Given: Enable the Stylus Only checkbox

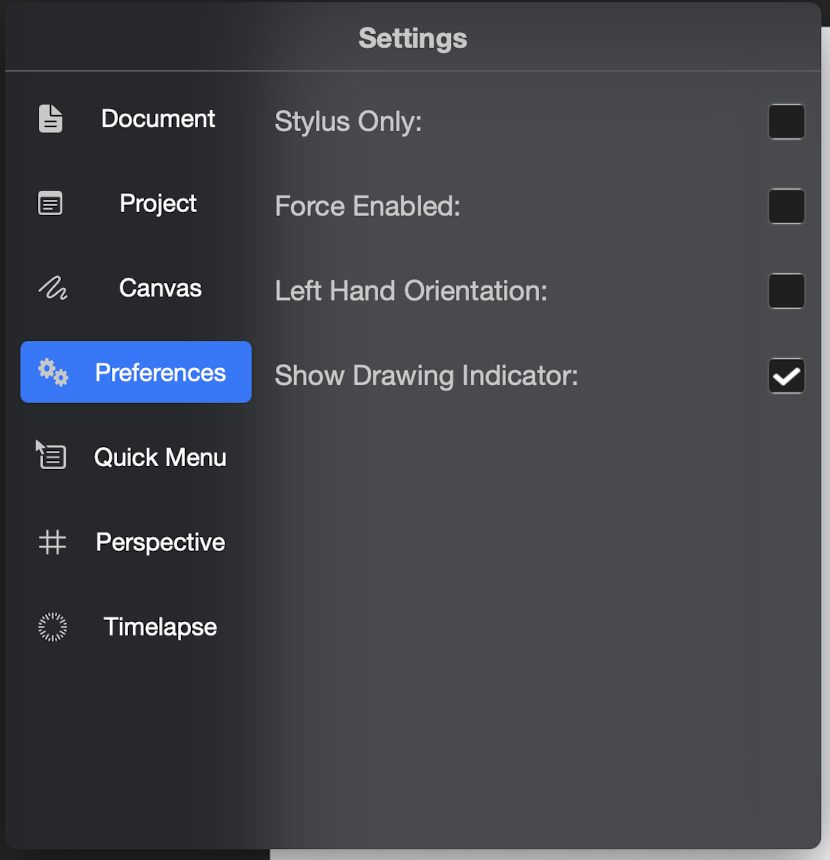Looking at the screenshot, I should (x=786, y=122).
